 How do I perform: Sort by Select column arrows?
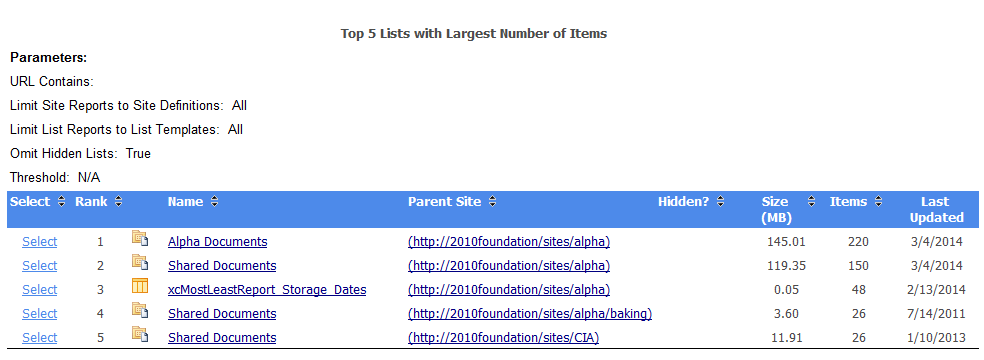click(61, 202)
